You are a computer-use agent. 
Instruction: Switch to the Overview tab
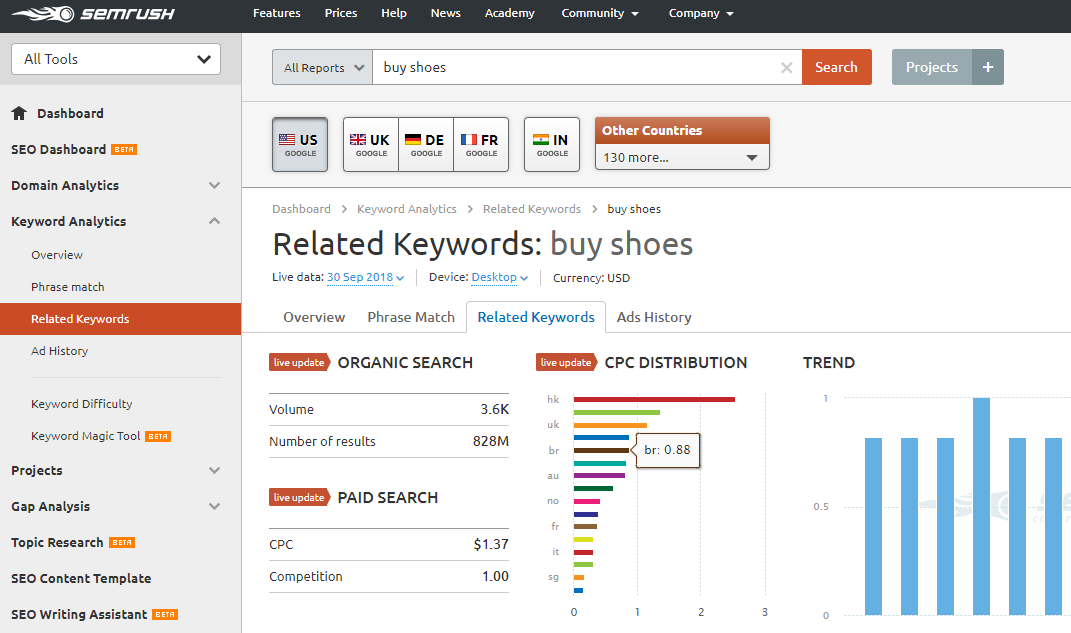click(314, 318)
